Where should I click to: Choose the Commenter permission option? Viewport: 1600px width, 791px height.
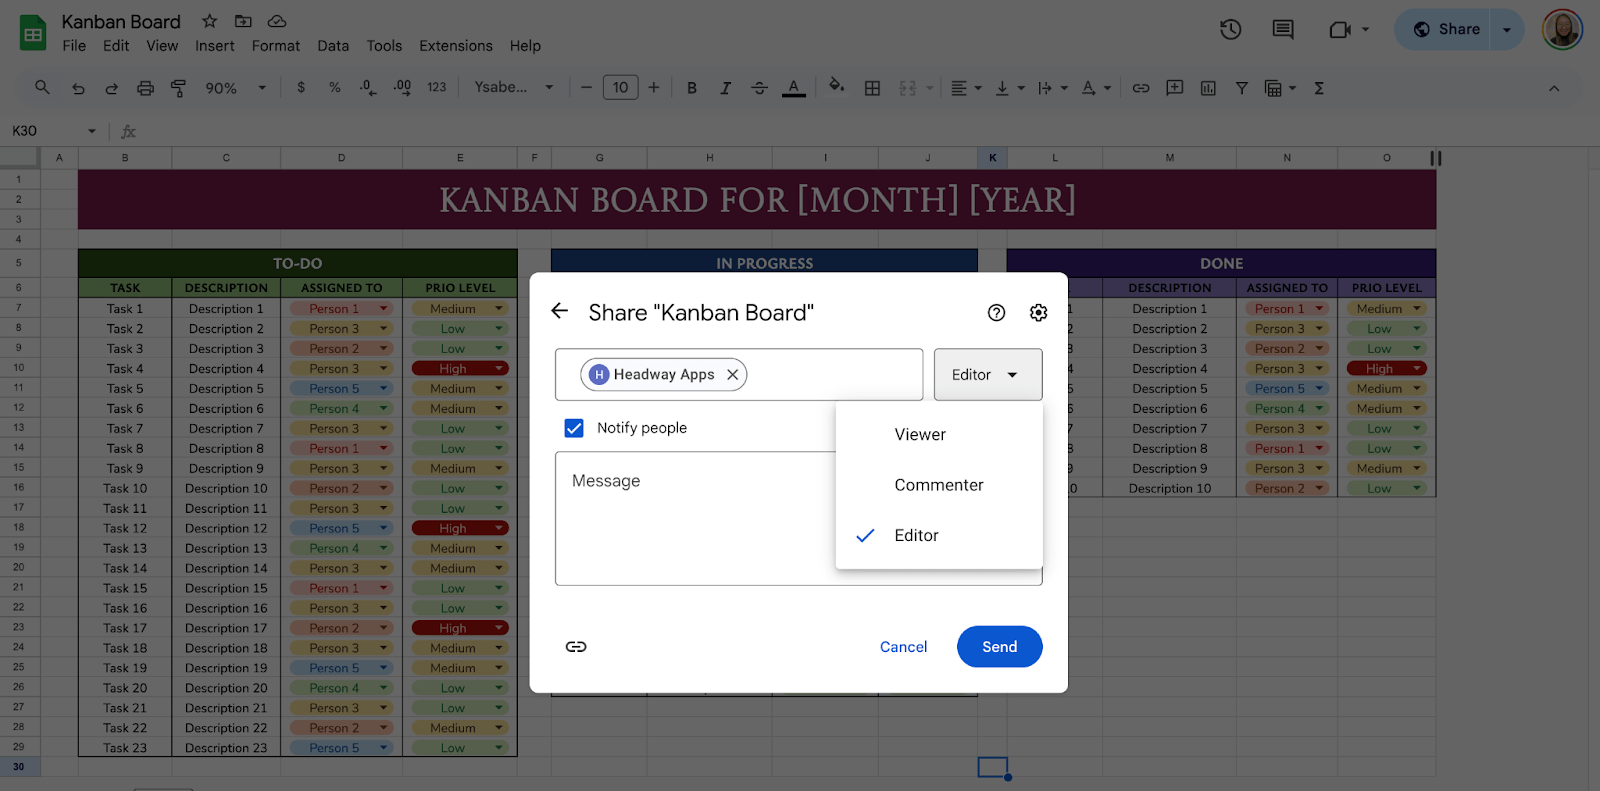938,485
